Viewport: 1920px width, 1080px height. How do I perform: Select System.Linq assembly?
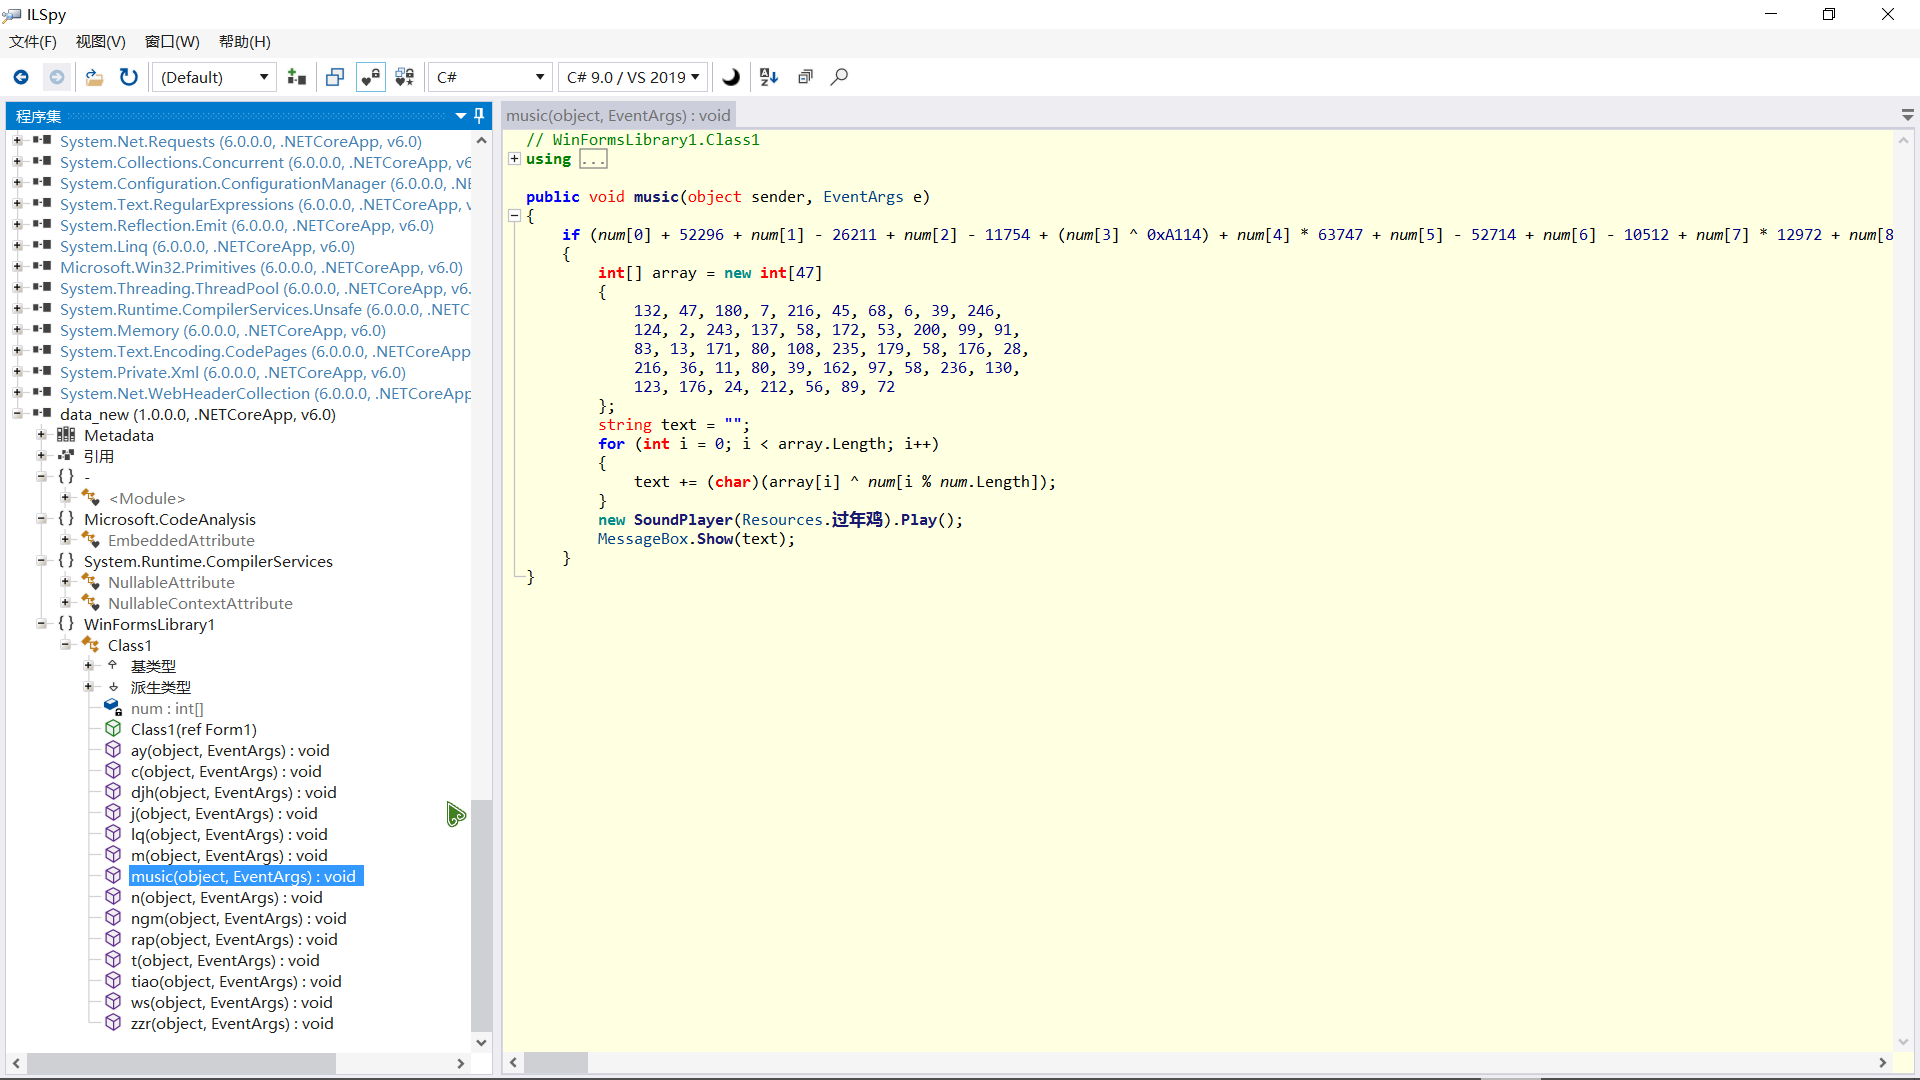click(x=207, y=247)
